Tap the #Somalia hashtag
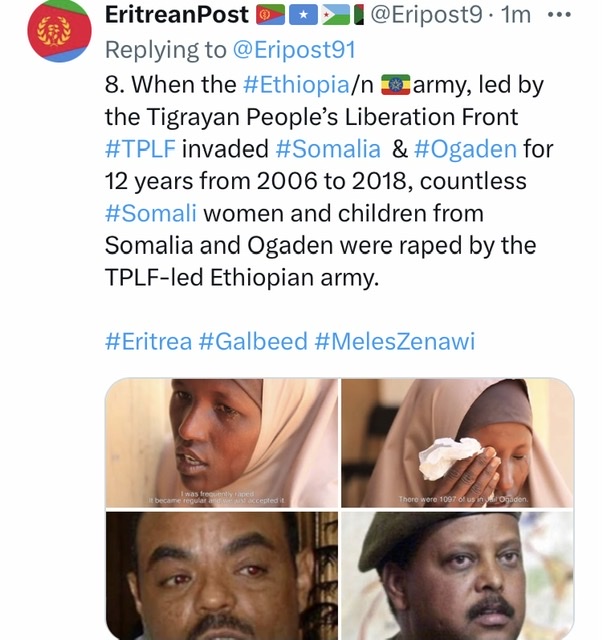 [x=325, y=149]
